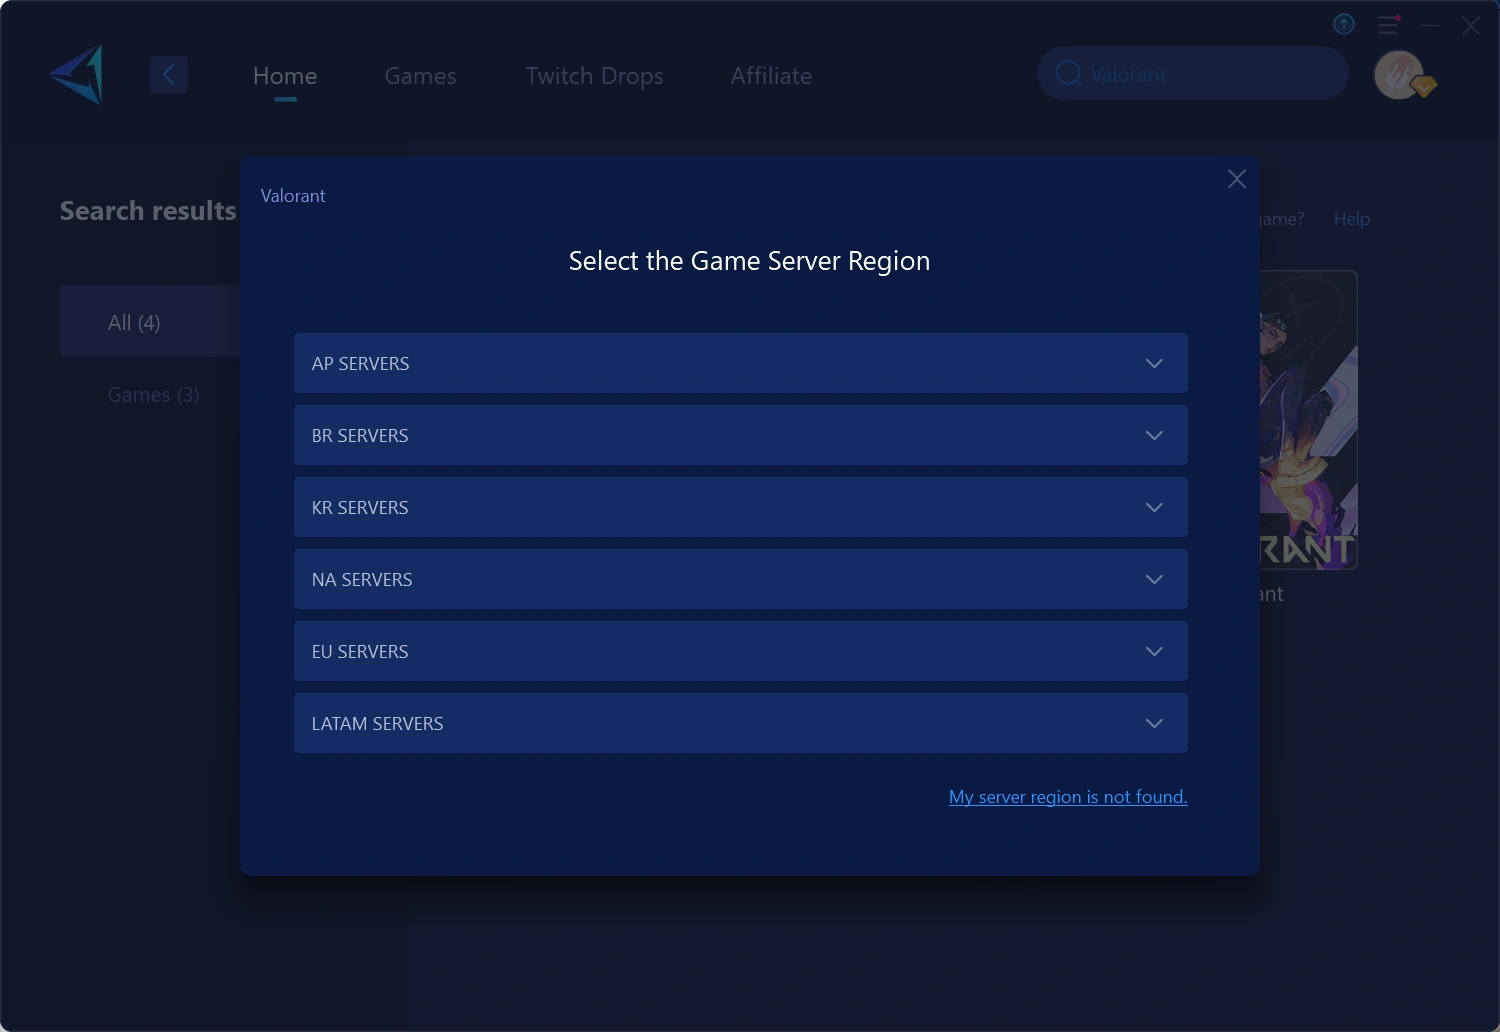Screen dimensions: 1500x1032
Task: Go to the Affiliate tab
Action: coord(771,76)
